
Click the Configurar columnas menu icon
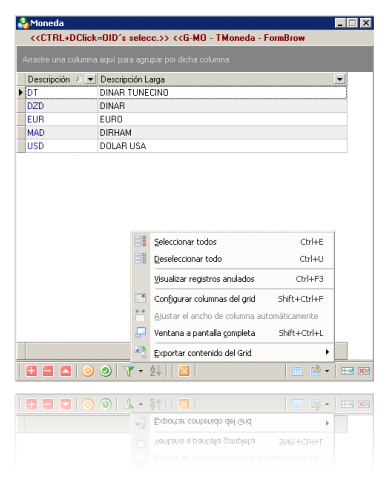(x=140, y=298)
